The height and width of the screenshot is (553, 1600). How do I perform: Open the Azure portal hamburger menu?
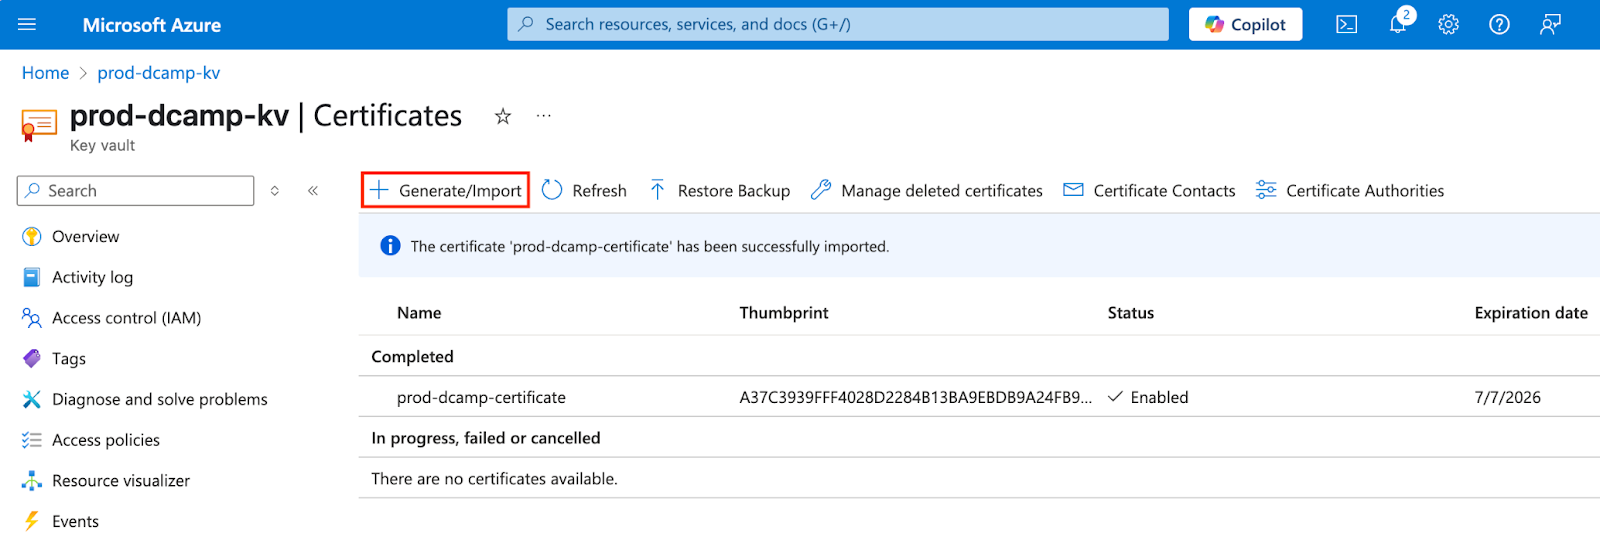27,24
